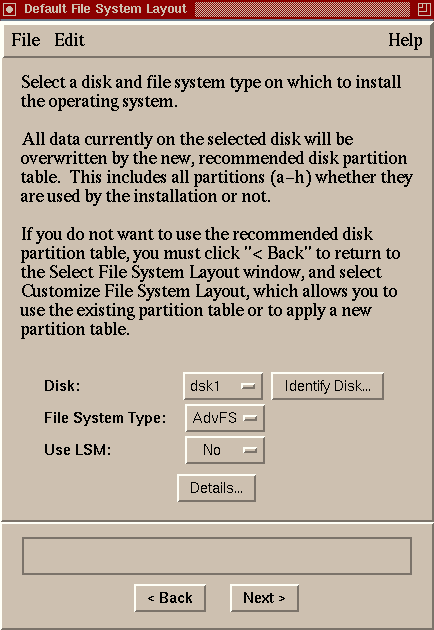The height and width of the screenshot is (630, 434).
Task: Click the Use LSM: label
Action: click(78, 450)
